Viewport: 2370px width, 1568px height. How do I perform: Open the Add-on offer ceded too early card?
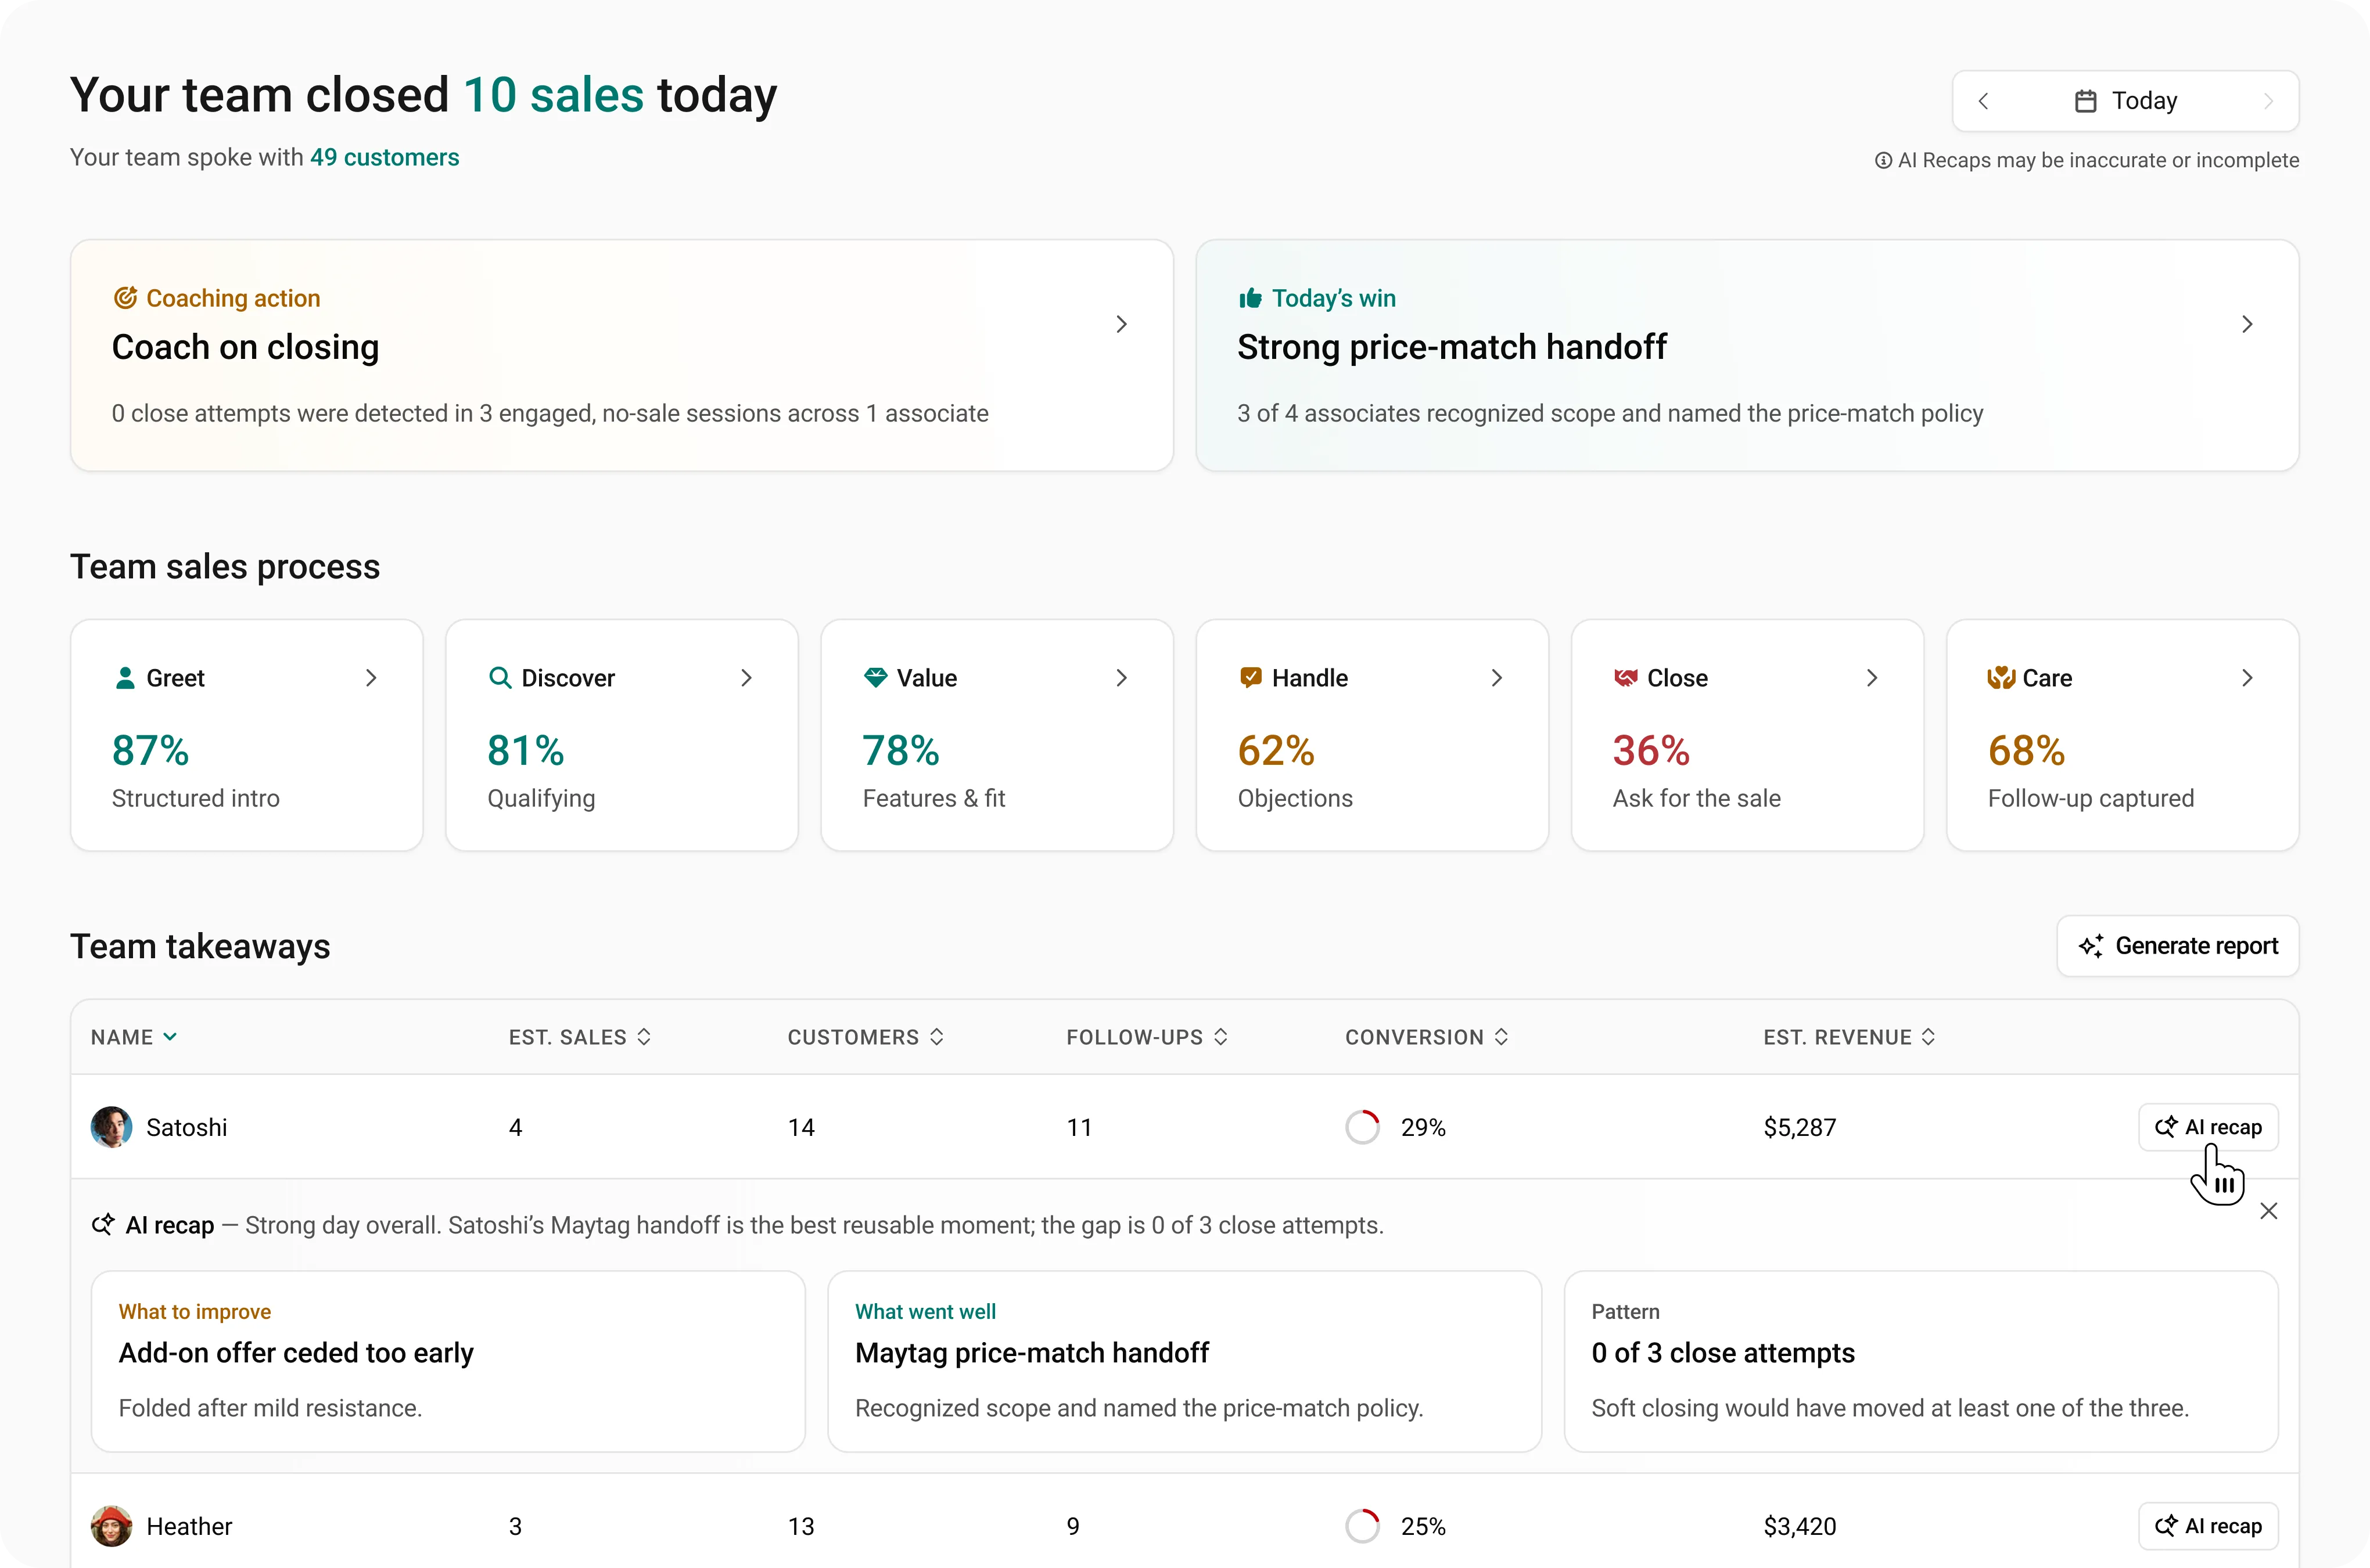point(448,1361)
